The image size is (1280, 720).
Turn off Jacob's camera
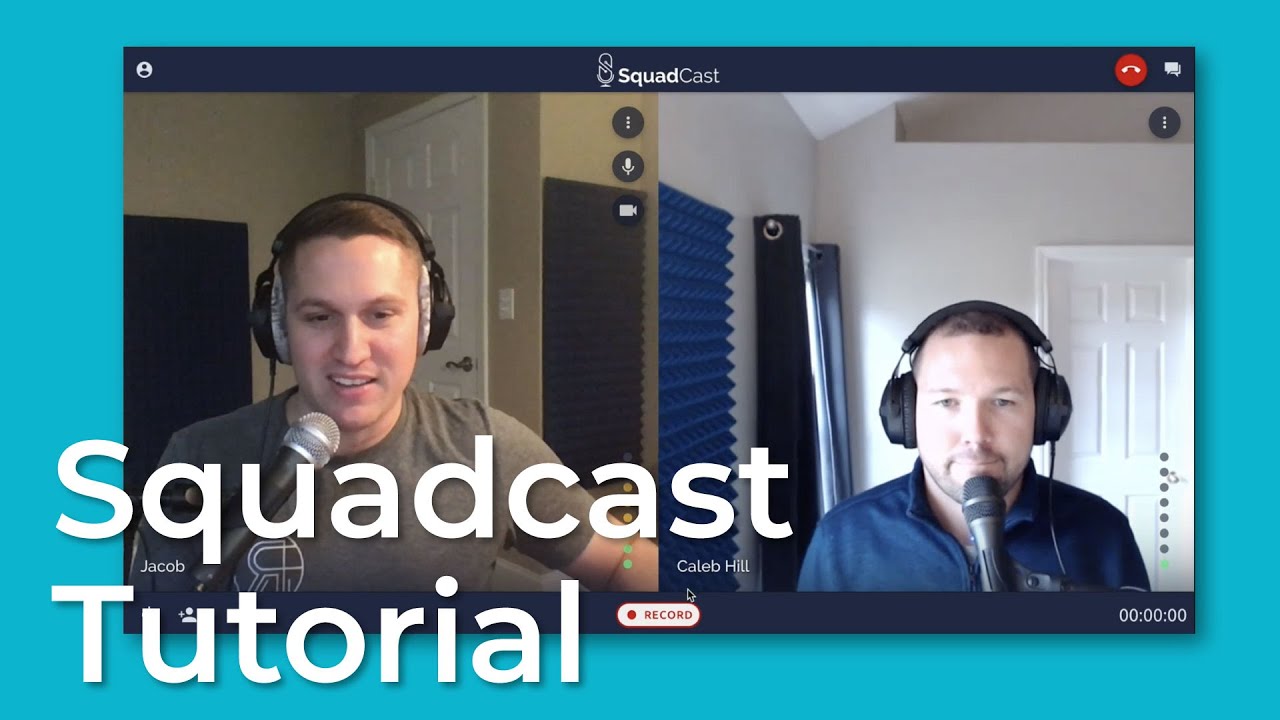tap(628, 210)
